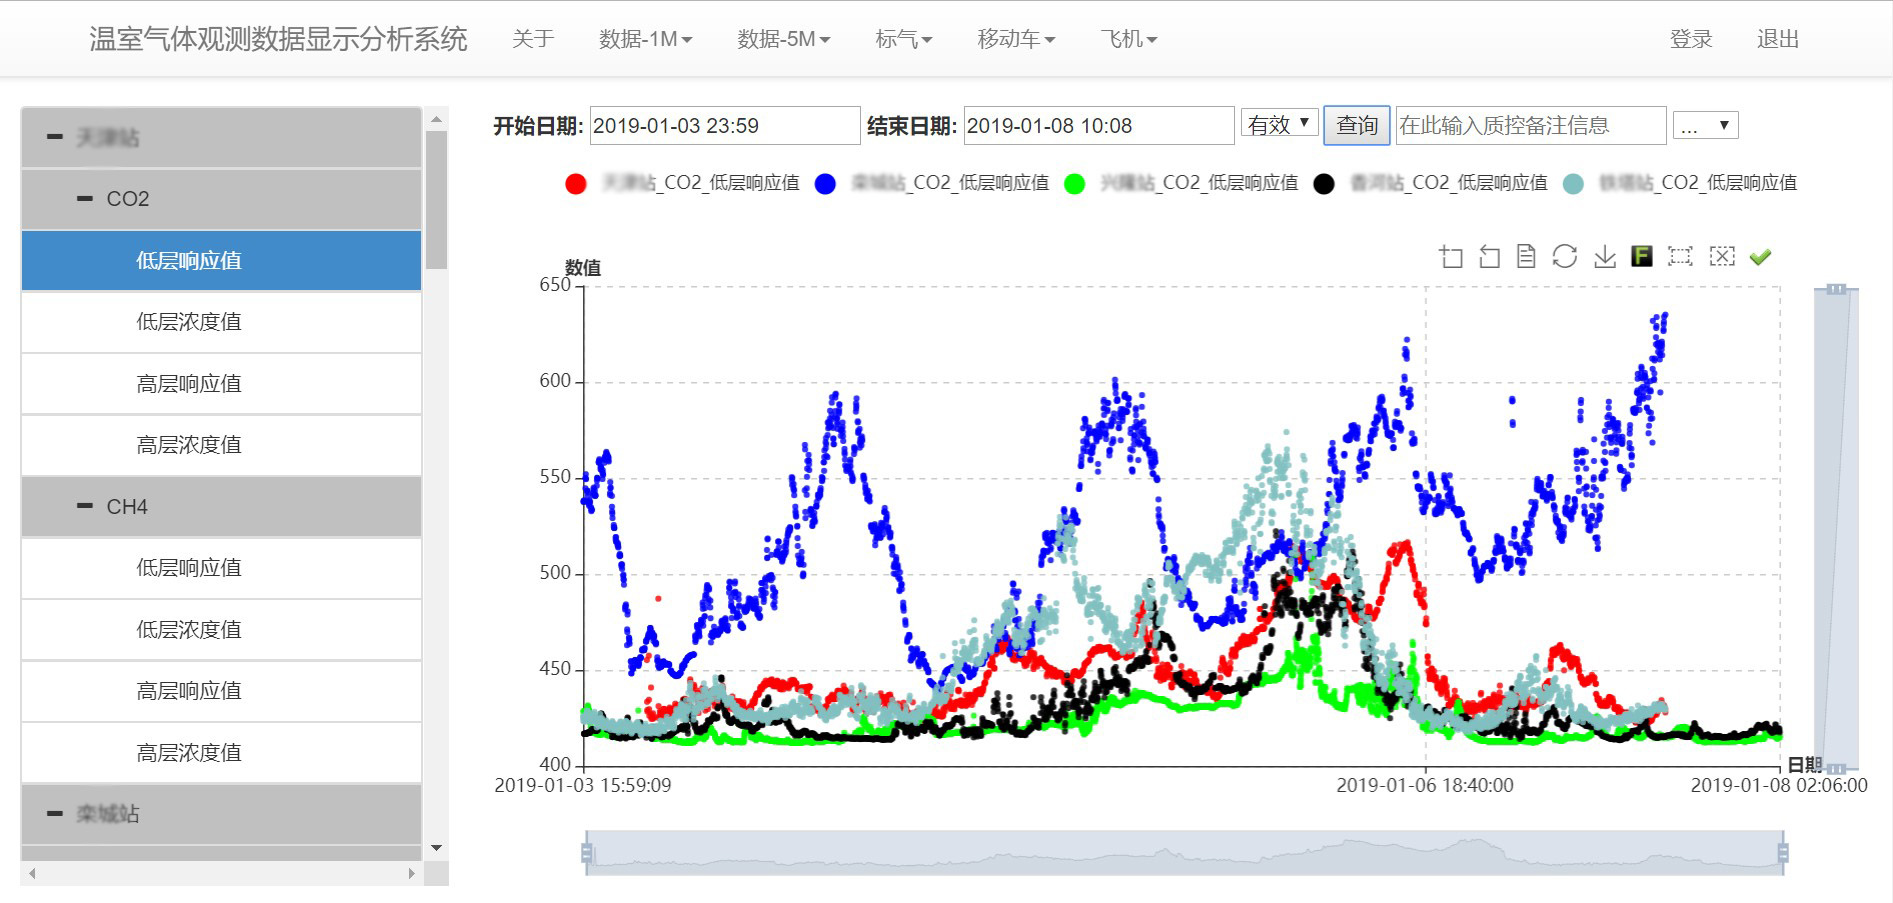Toggle the red legend series
The image size is (1893, 903).
[576, 184]
